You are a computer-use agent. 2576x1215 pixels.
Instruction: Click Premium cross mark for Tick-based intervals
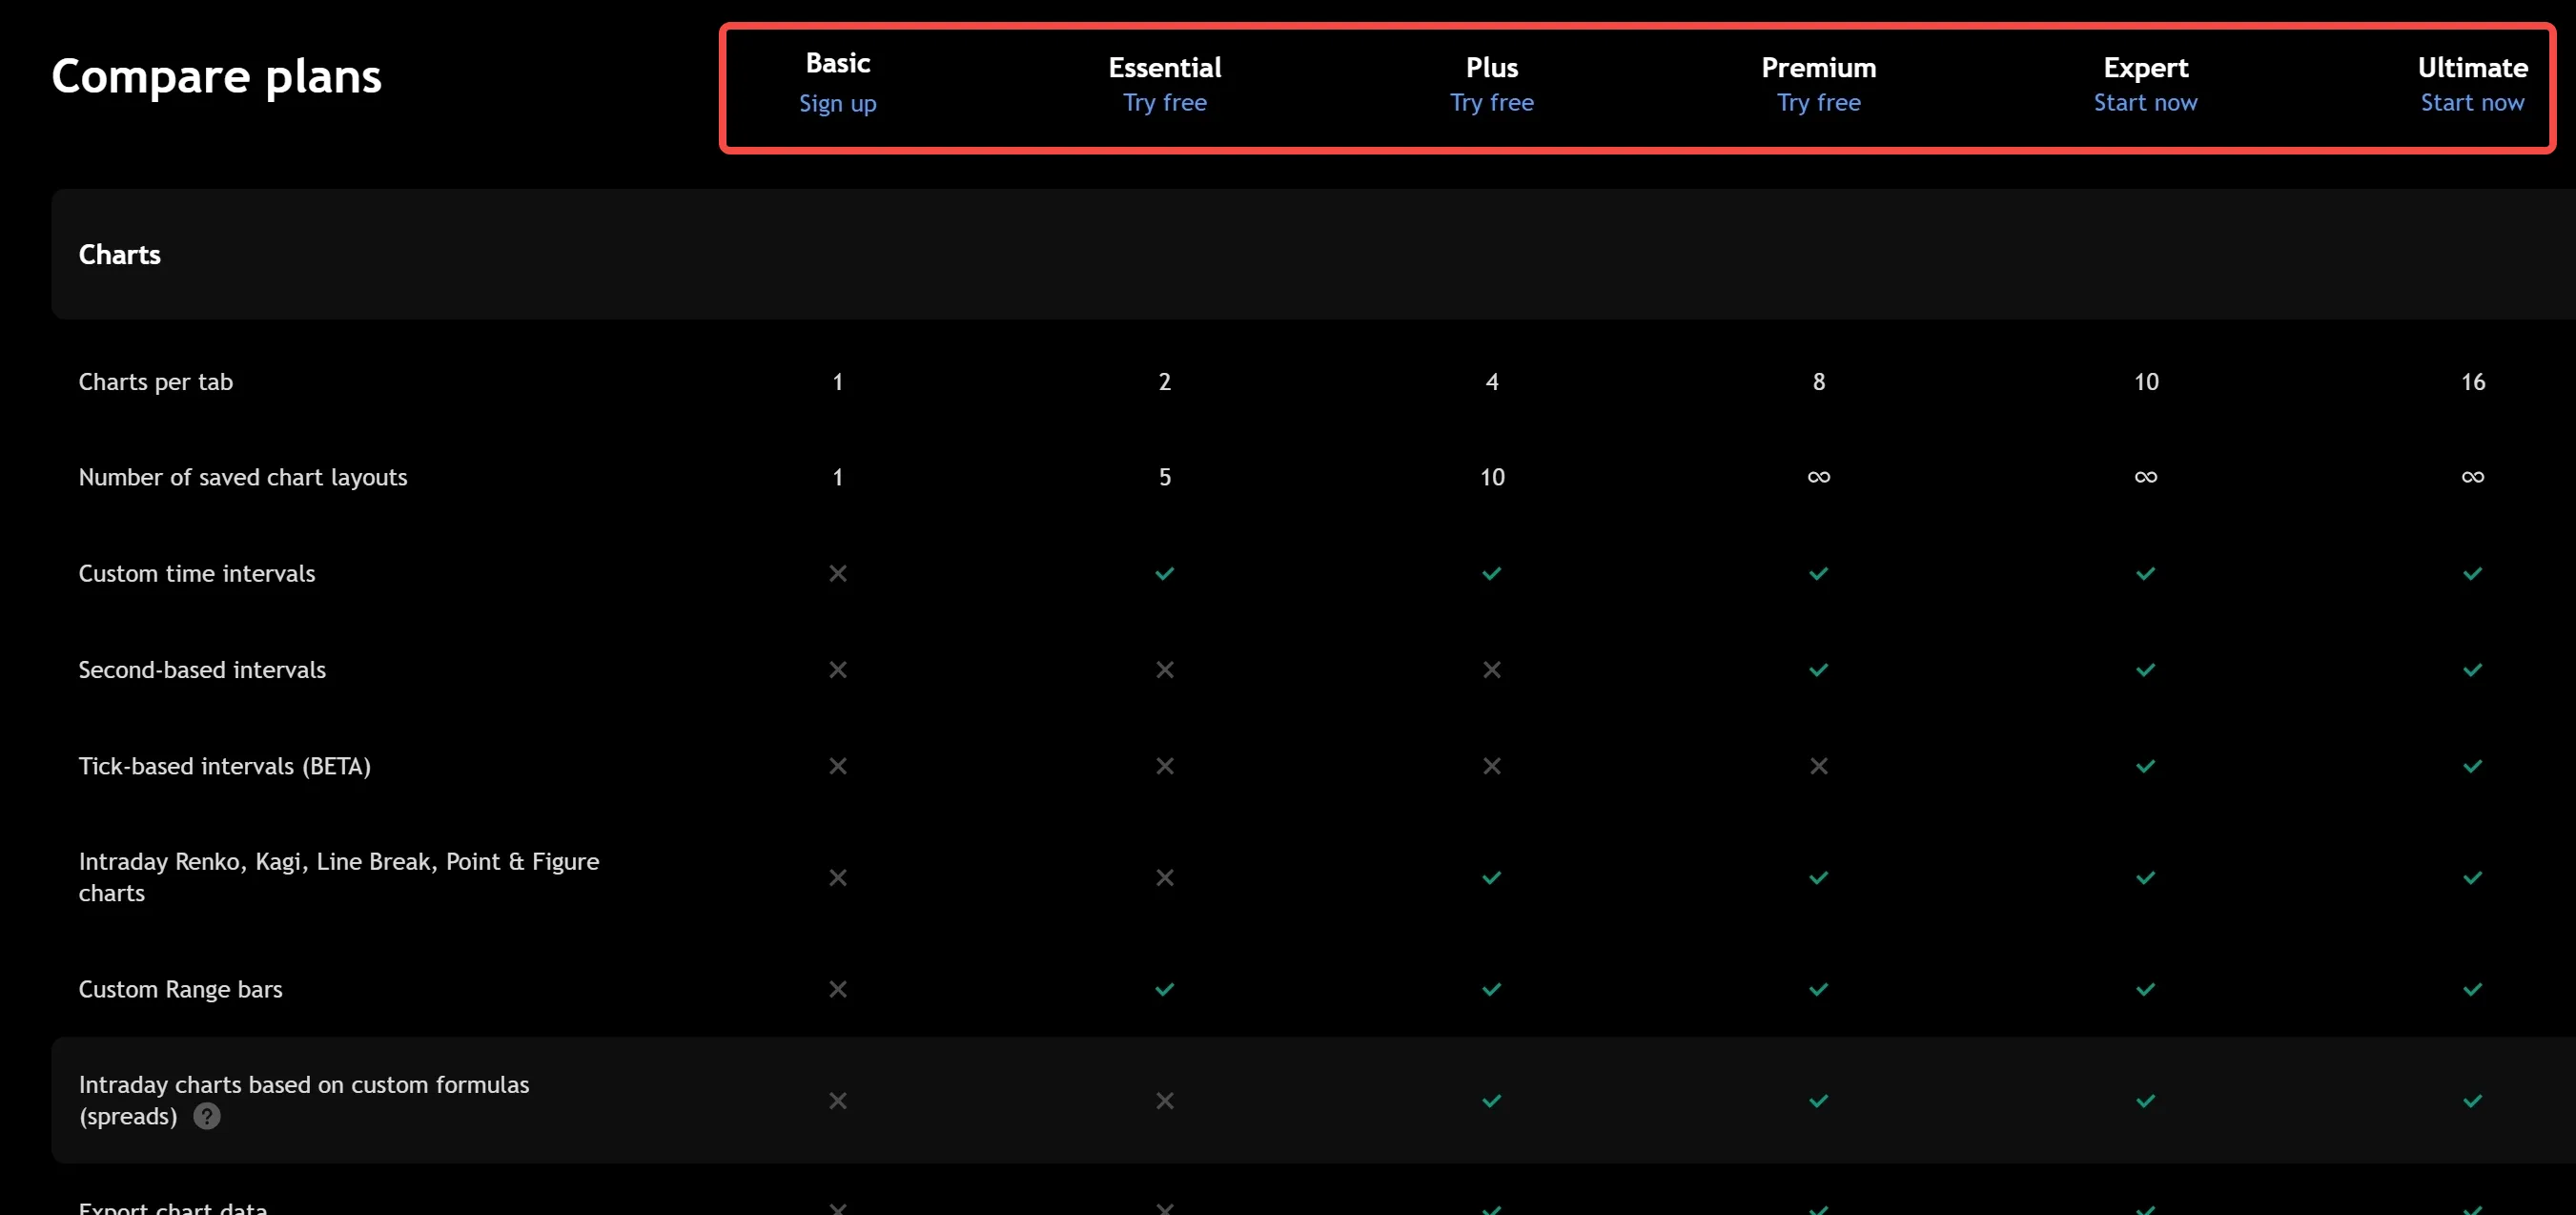1818,766
